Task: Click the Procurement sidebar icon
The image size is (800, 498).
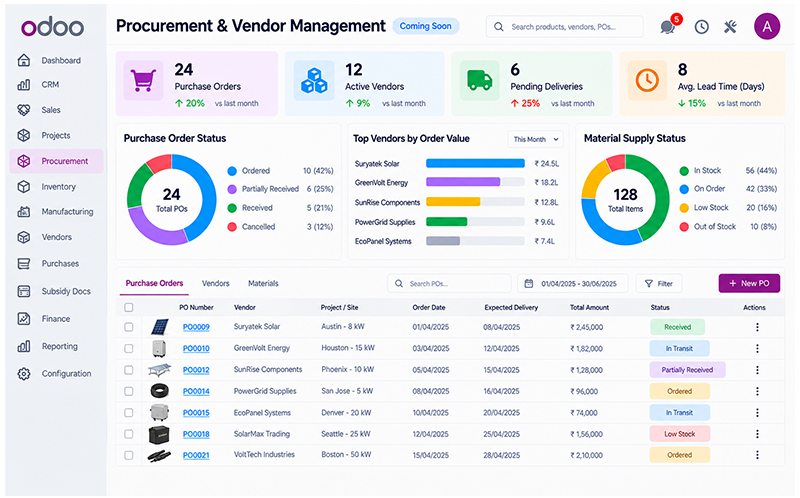Action: 23,161
